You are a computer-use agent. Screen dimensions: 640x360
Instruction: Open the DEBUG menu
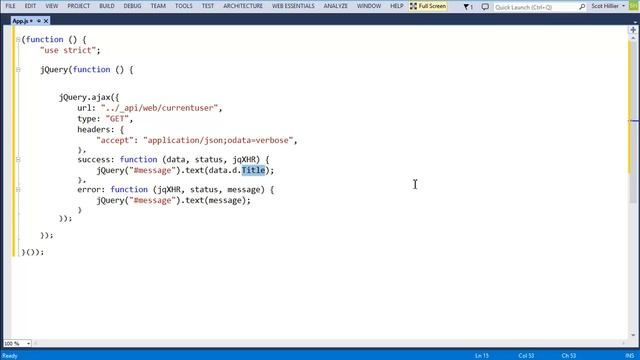coord(132,6)
